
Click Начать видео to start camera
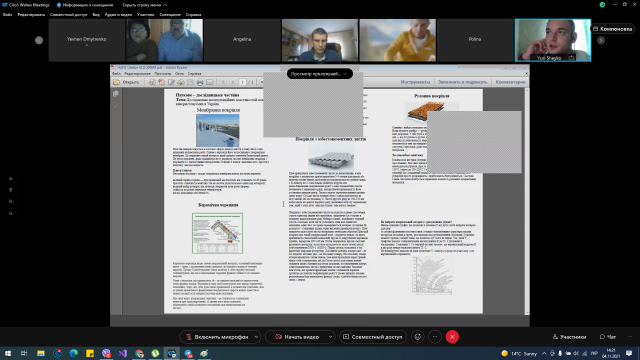297,337
